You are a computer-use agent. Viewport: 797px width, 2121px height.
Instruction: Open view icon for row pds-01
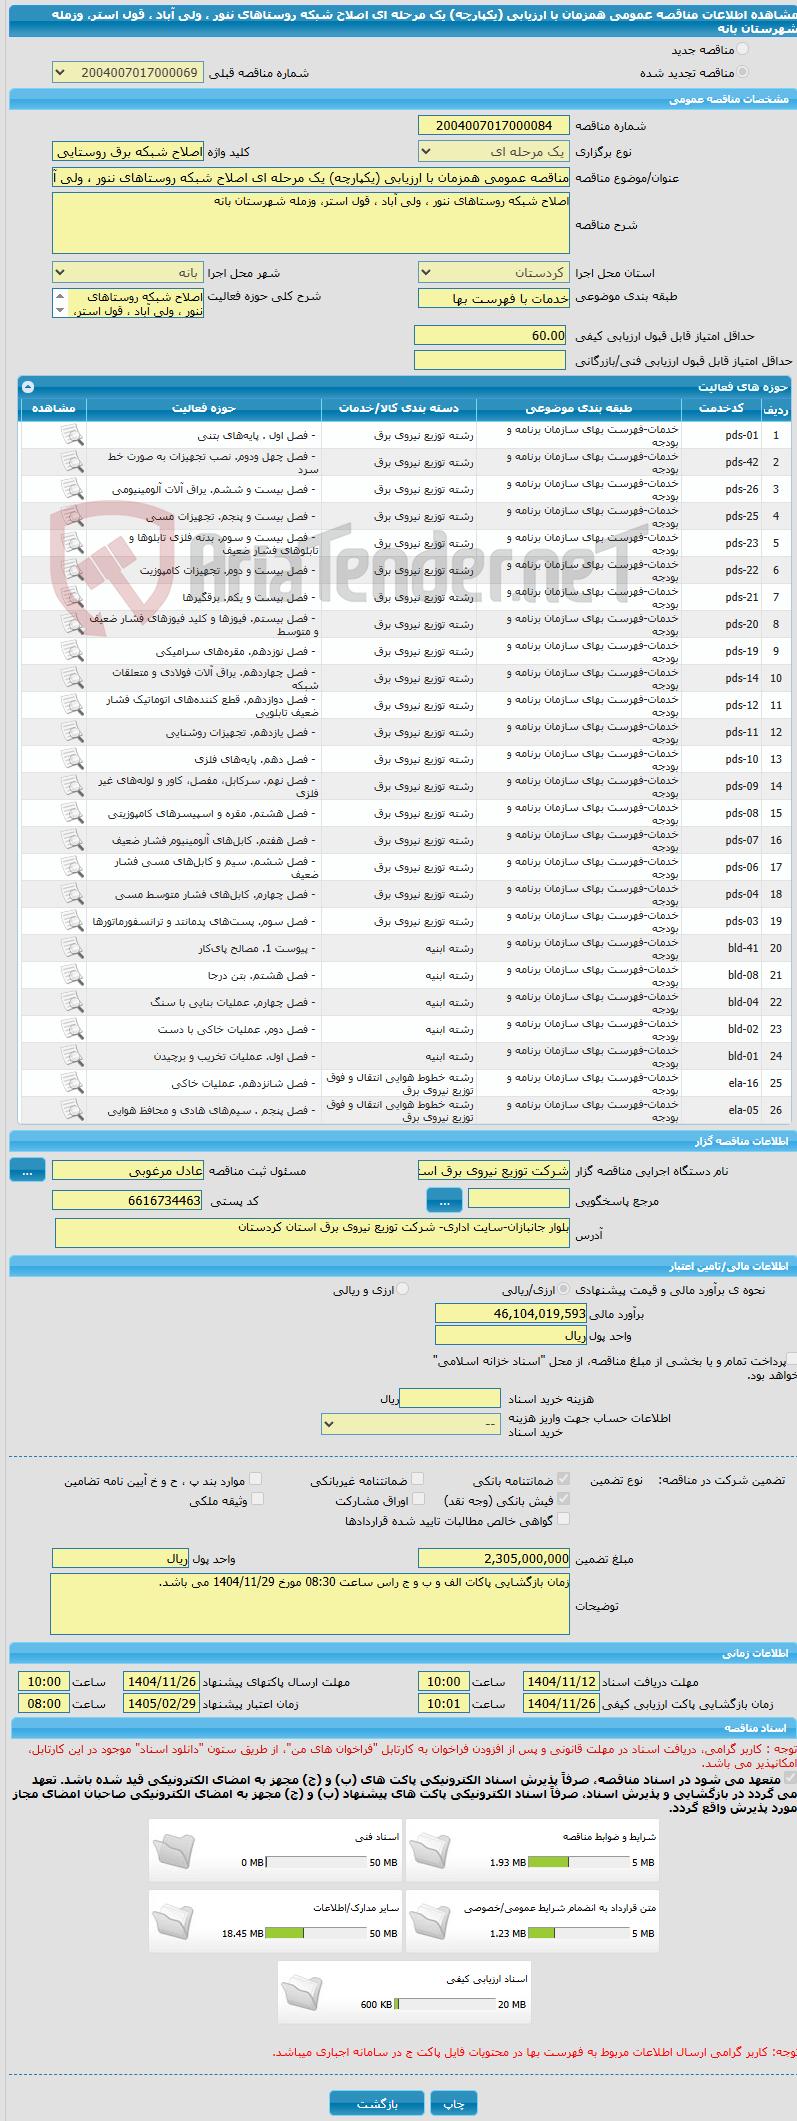[x=72, y=435]
